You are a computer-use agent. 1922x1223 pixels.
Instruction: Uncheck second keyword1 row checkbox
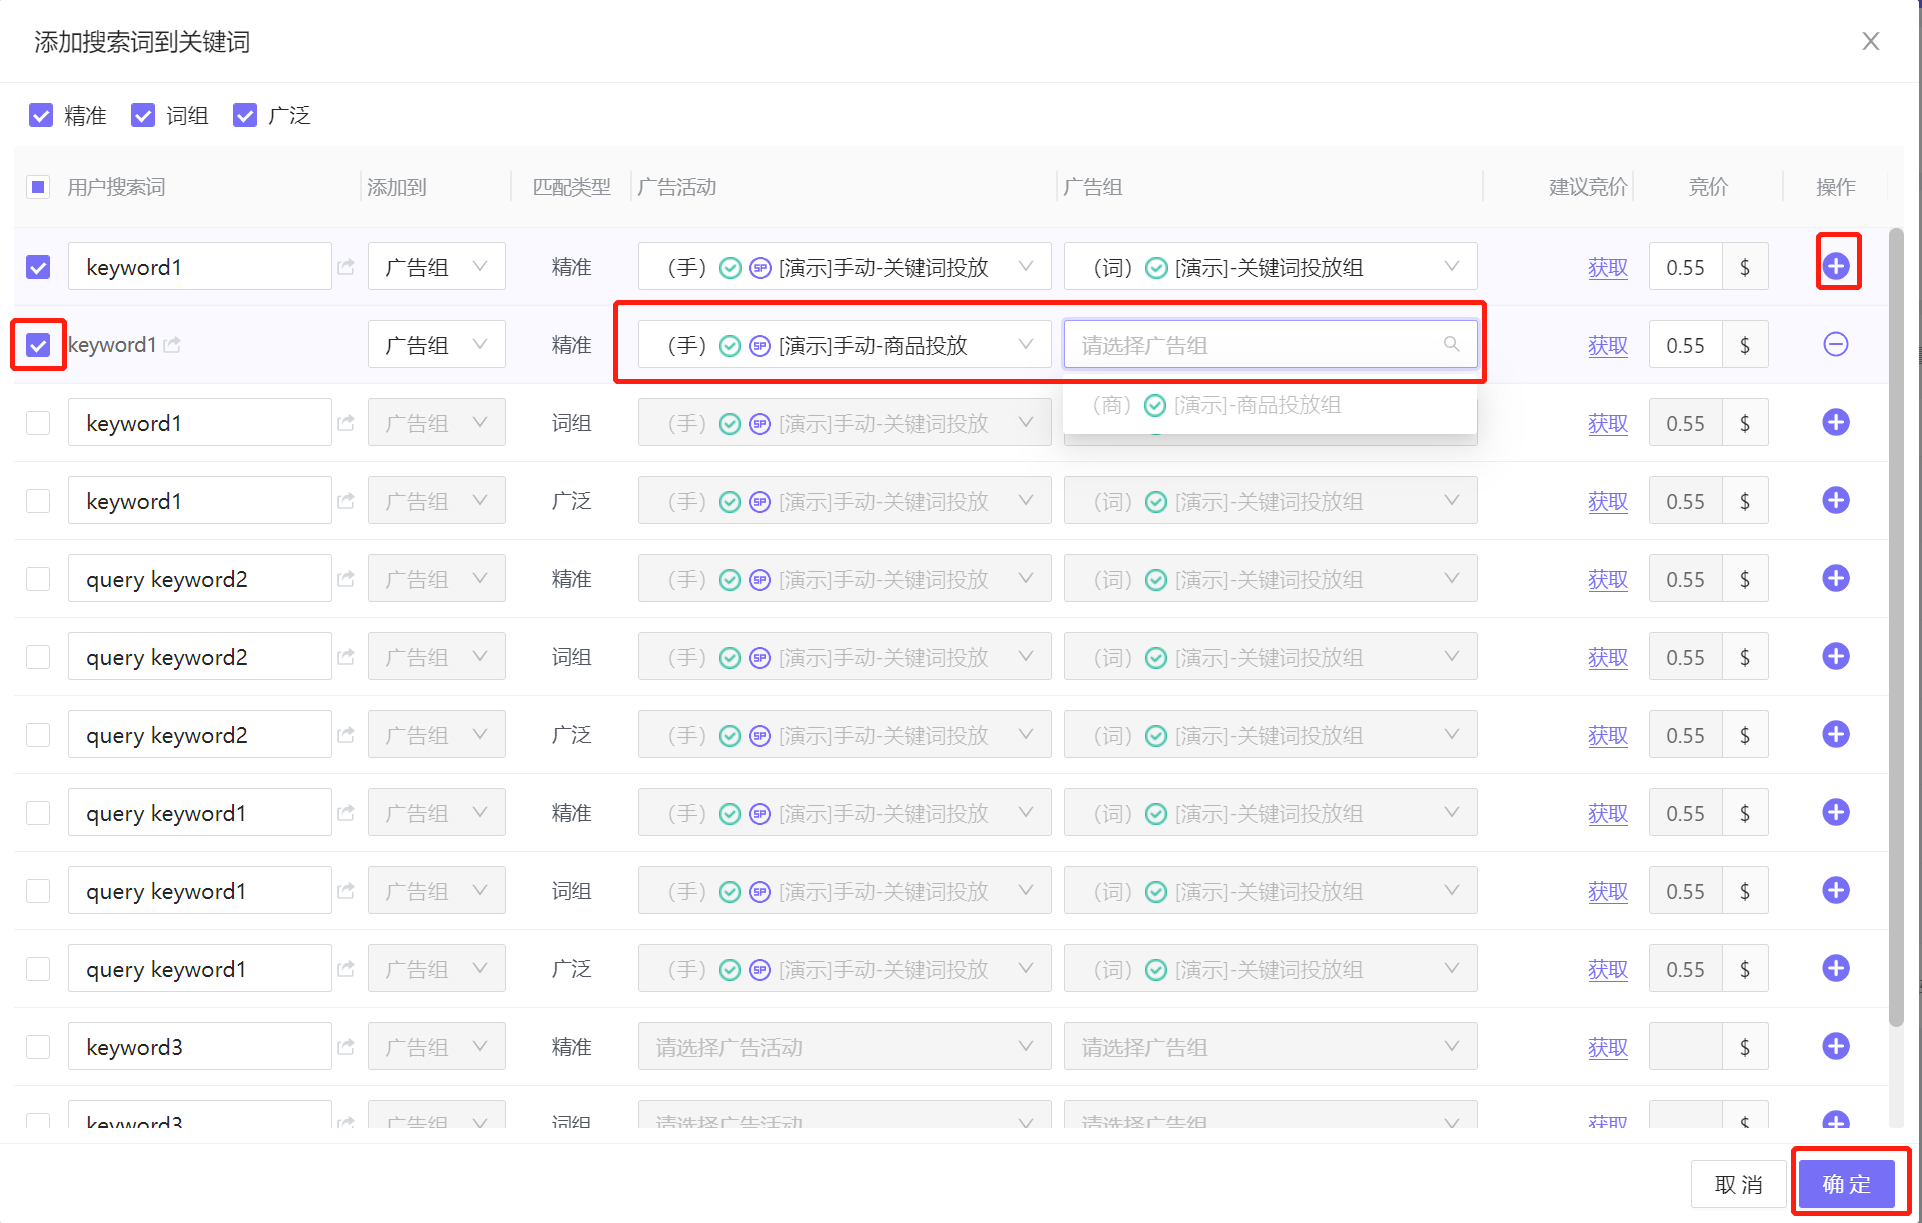tap(38, 345)
